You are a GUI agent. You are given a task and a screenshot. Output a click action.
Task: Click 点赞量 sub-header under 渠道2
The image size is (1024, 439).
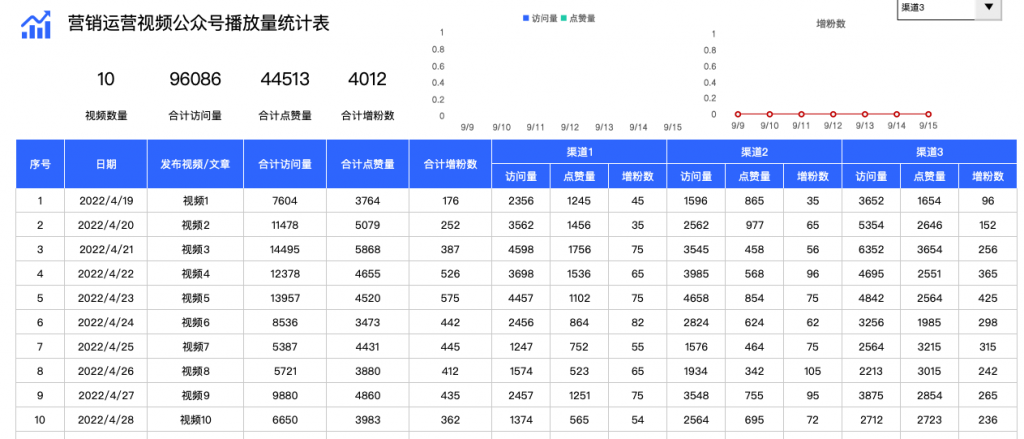pyautogui.click(x=754, y=176)
